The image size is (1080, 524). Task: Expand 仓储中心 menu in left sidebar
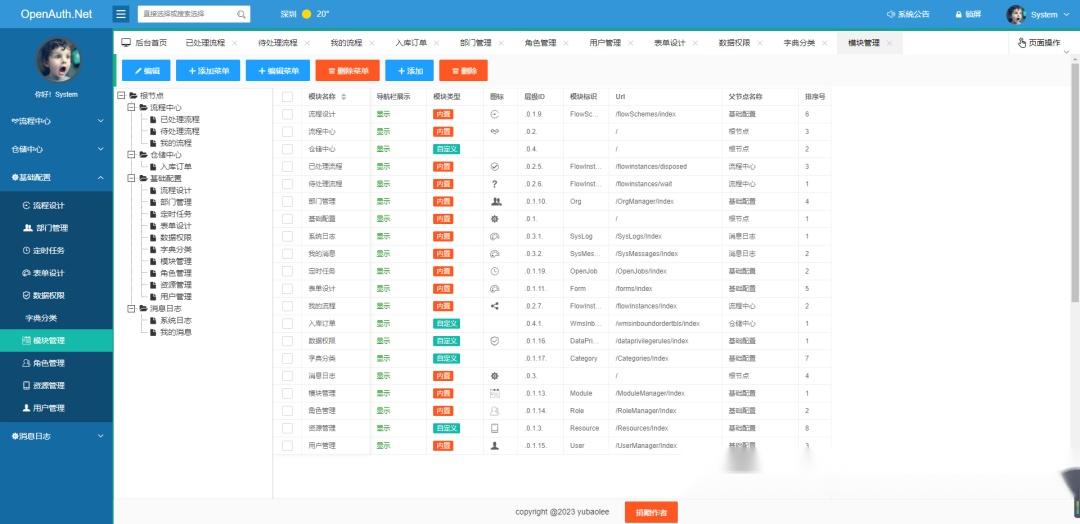click(56, 149)
